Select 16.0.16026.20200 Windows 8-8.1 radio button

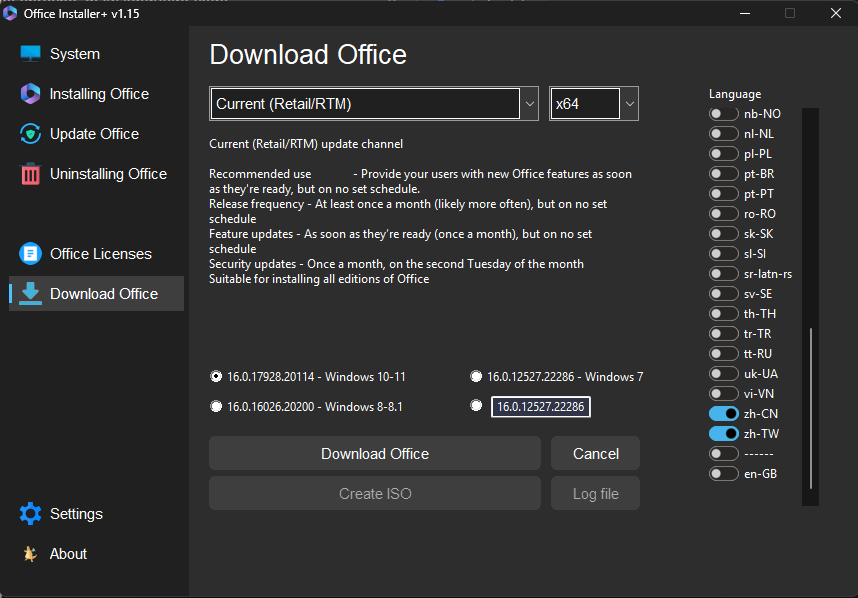tap(216, 407)
